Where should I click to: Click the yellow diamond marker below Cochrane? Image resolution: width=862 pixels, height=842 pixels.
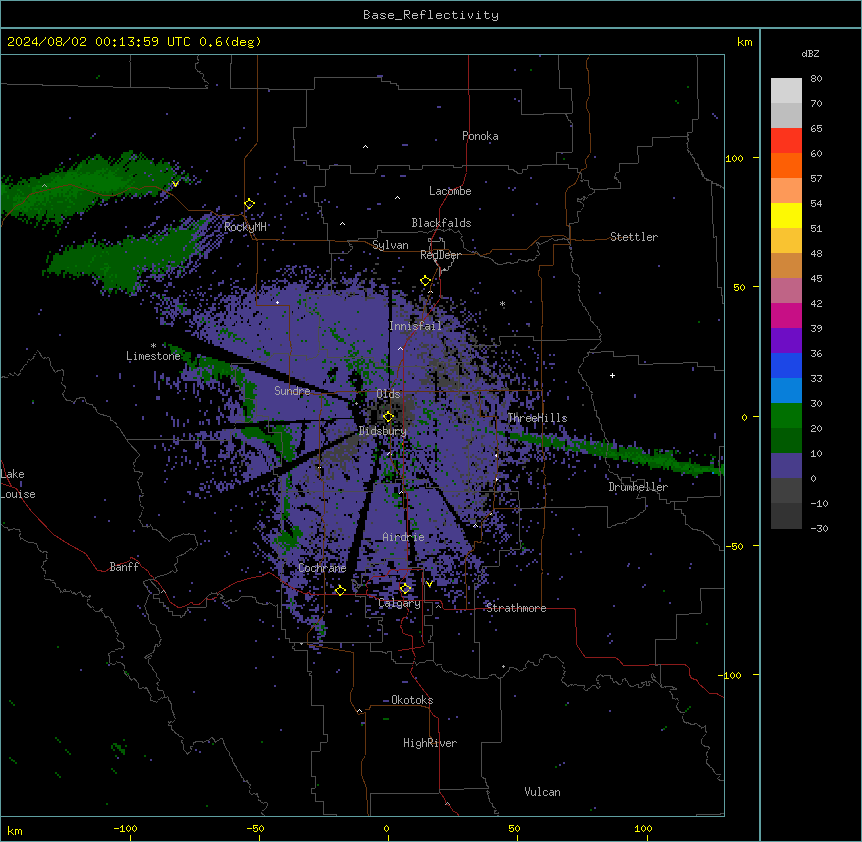340,590
